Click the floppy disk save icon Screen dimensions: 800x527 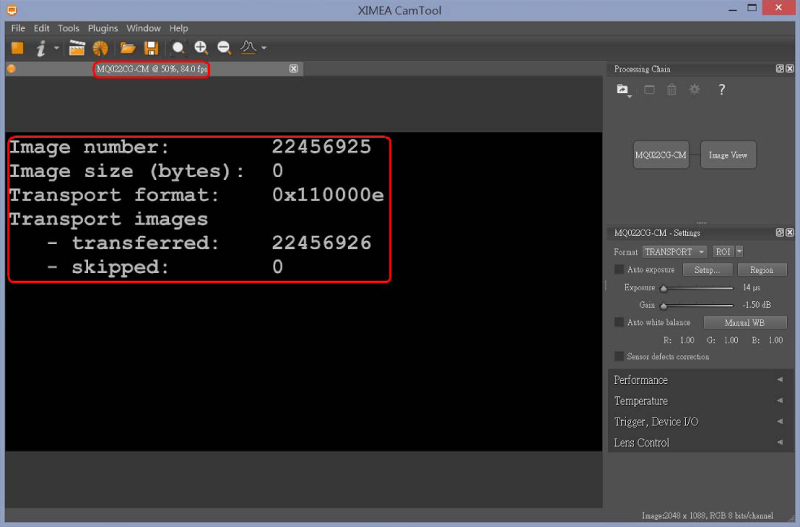click(x=151, y=47)
